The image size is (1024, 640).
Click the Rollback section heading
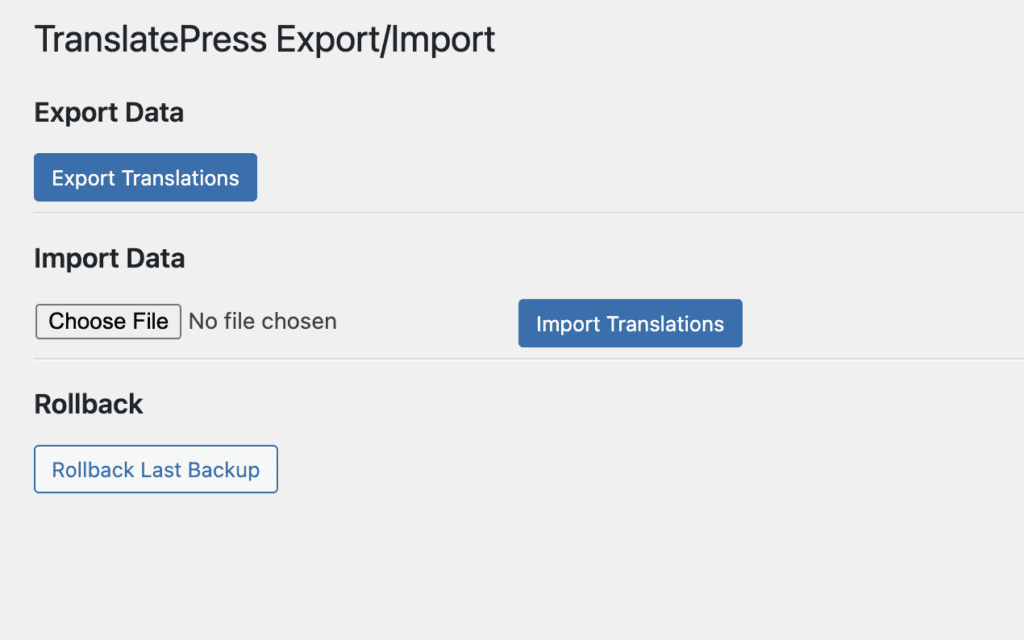tap(88, 405)
